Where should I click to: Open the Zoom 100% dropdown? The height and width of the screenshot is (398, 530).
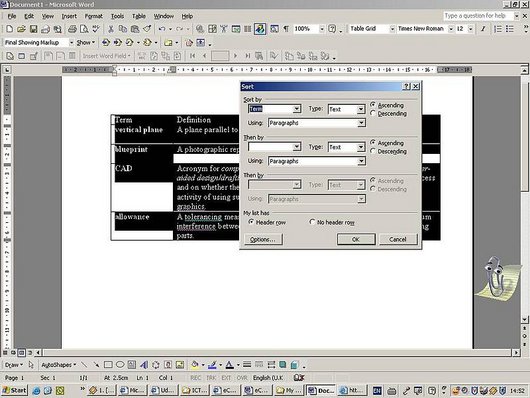pos(322,29)
